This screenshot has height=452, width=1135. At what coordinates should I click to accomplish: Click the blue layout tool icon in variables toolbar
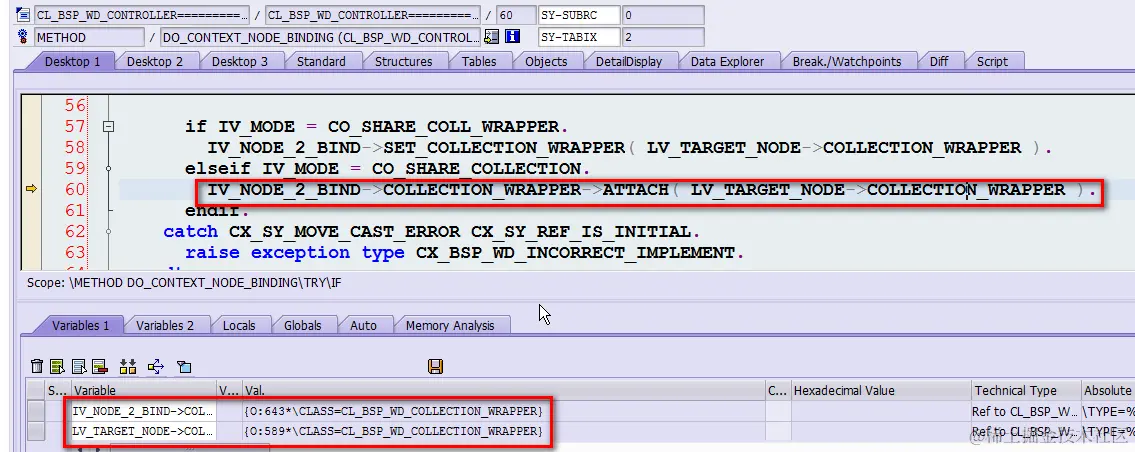point(184,367)
